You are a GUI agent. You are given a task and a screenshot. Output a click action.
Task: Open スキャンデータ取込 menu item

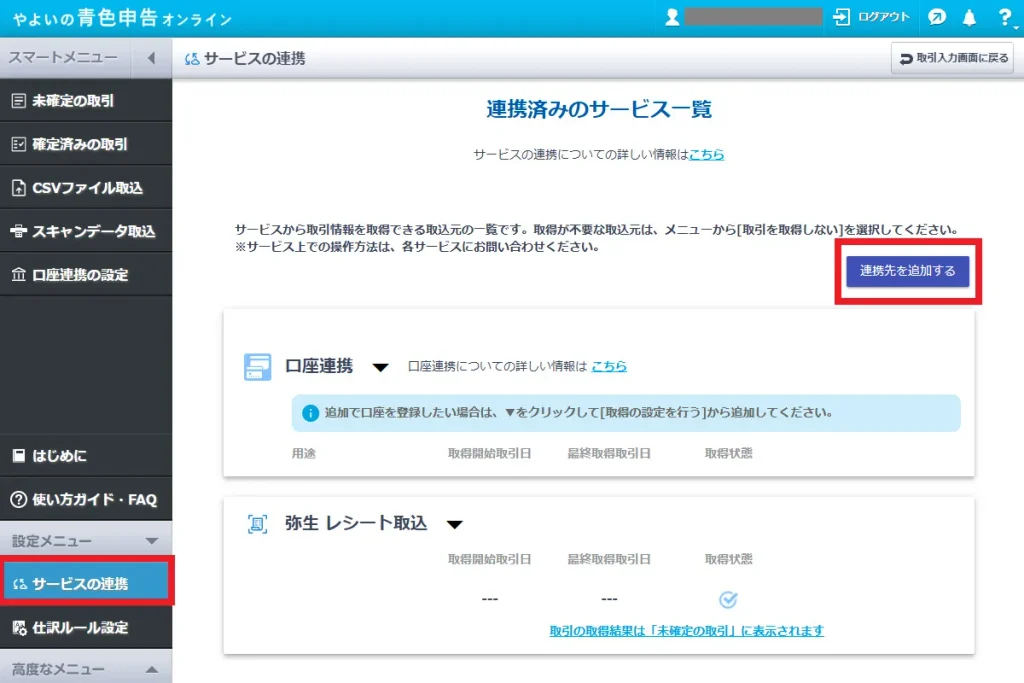tap(86, 231)
